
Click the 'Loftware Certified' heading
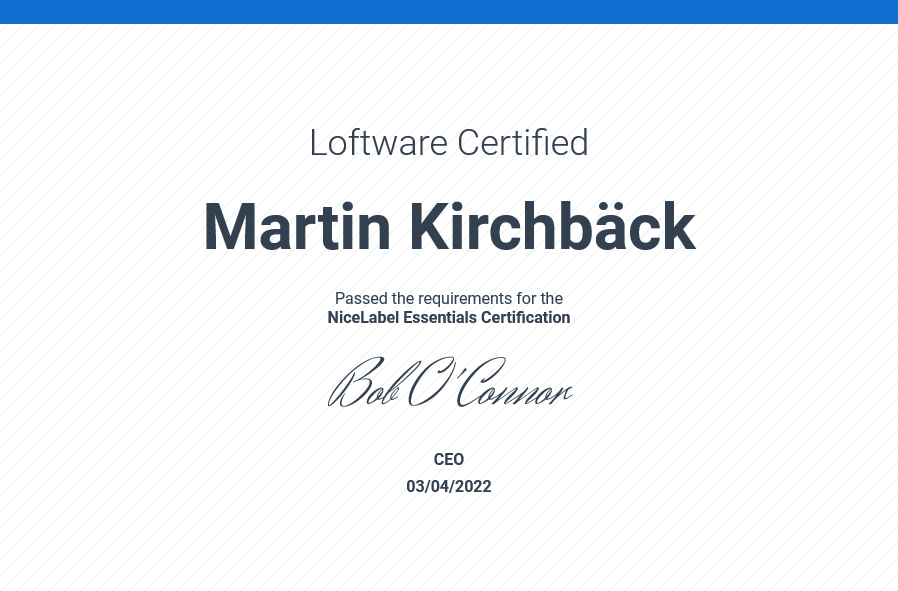(x=449, y=142)
